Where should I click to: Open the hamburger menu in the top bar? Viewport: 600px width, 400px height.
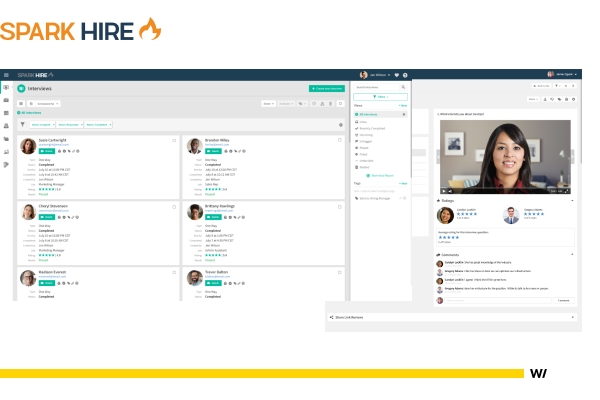[6, 75]
